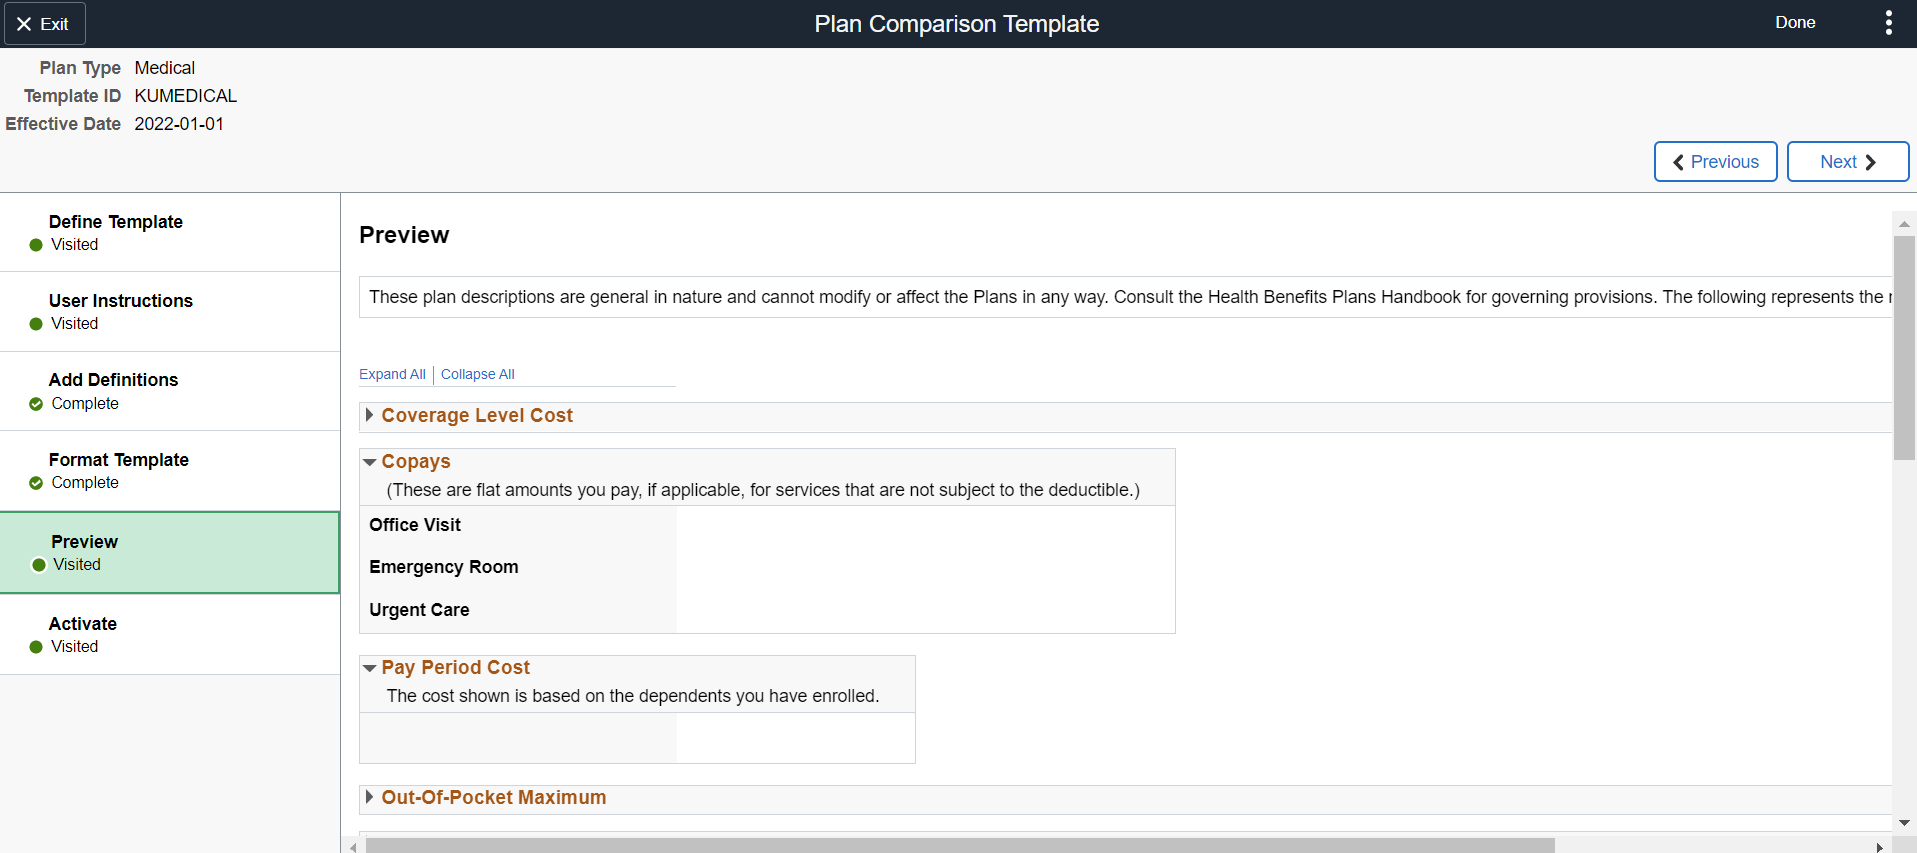Open the three-dot actions menu

[x=1888, y=23]
